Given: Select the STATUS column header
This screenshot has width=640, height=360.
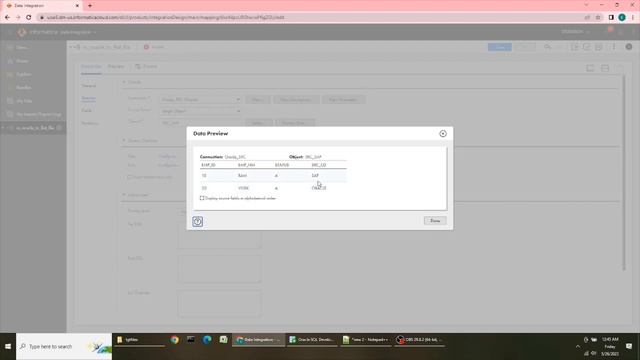Looking at the screenshot, I should (x=282, y=165).
